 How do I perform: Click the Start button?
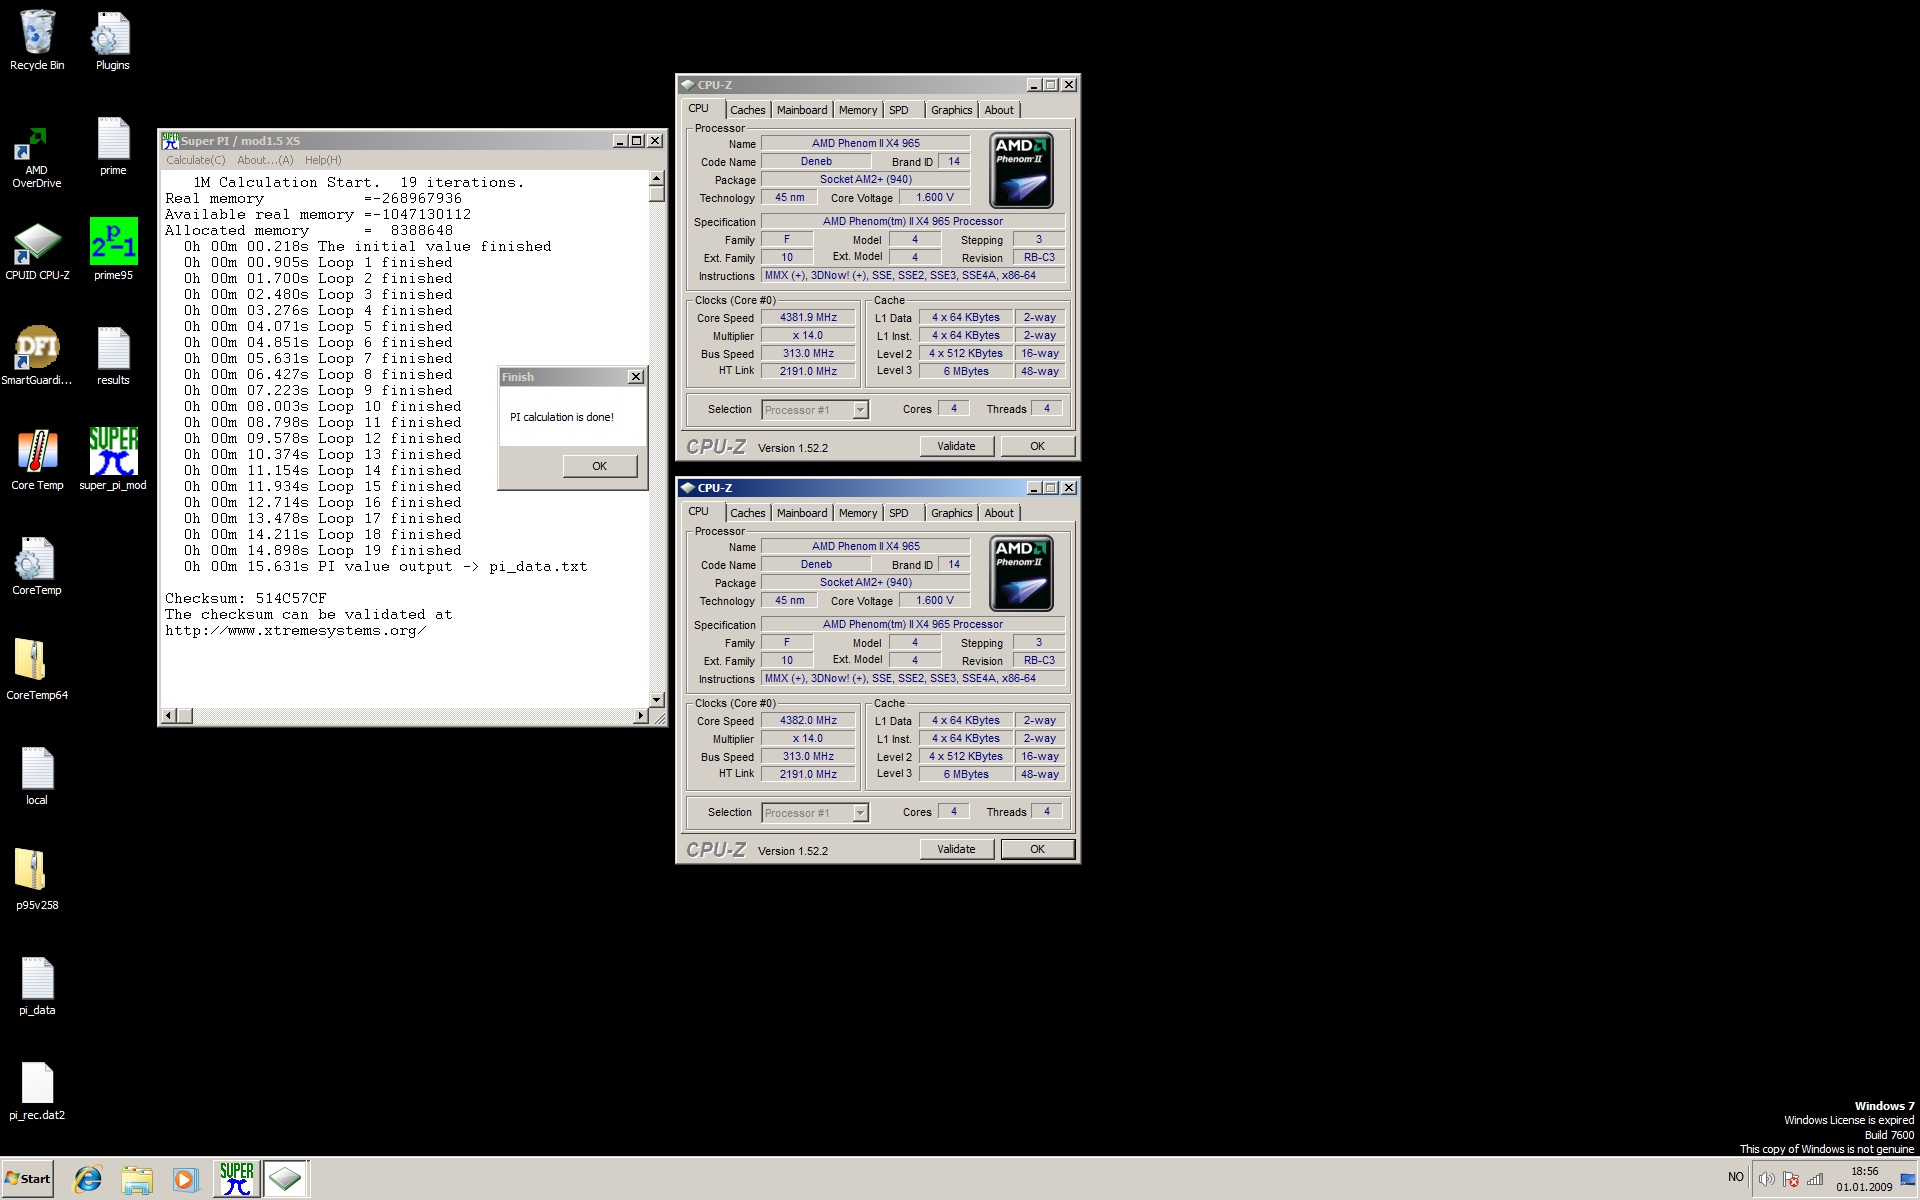[x=28, y=1179]
